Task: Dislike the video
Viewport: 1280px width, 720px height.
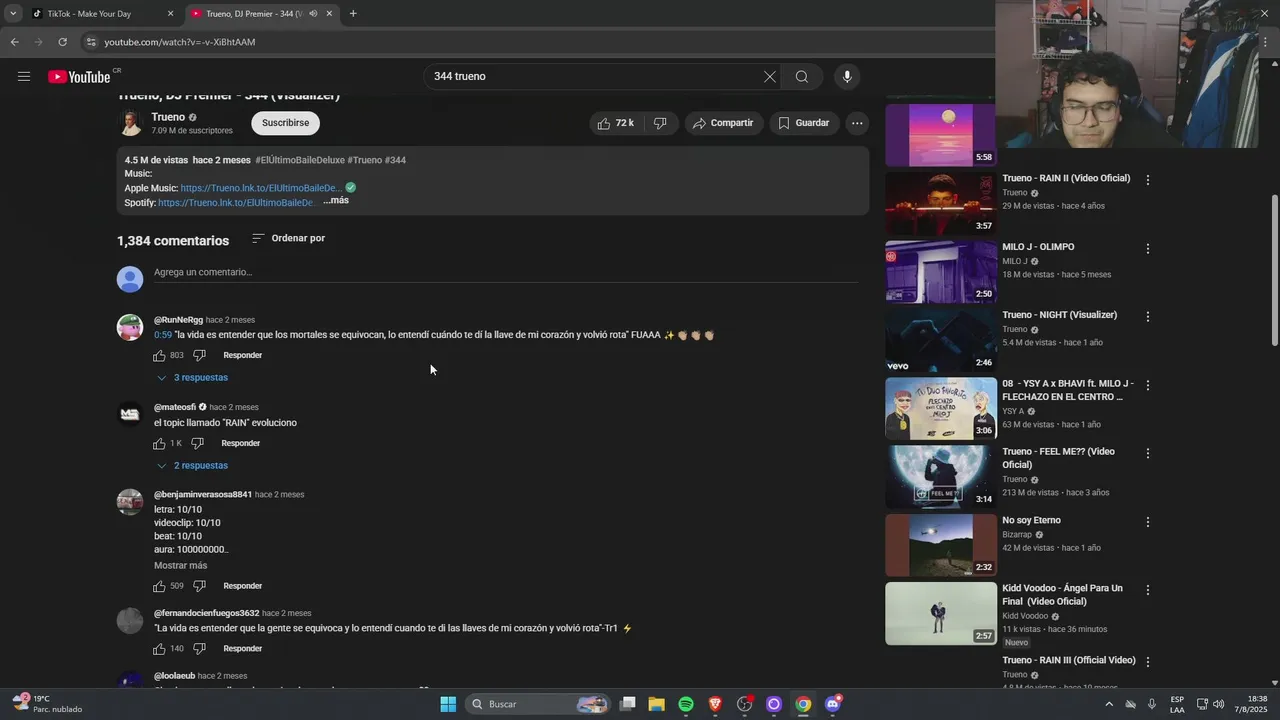Action: pyautogui.click(x=660, y=123)
